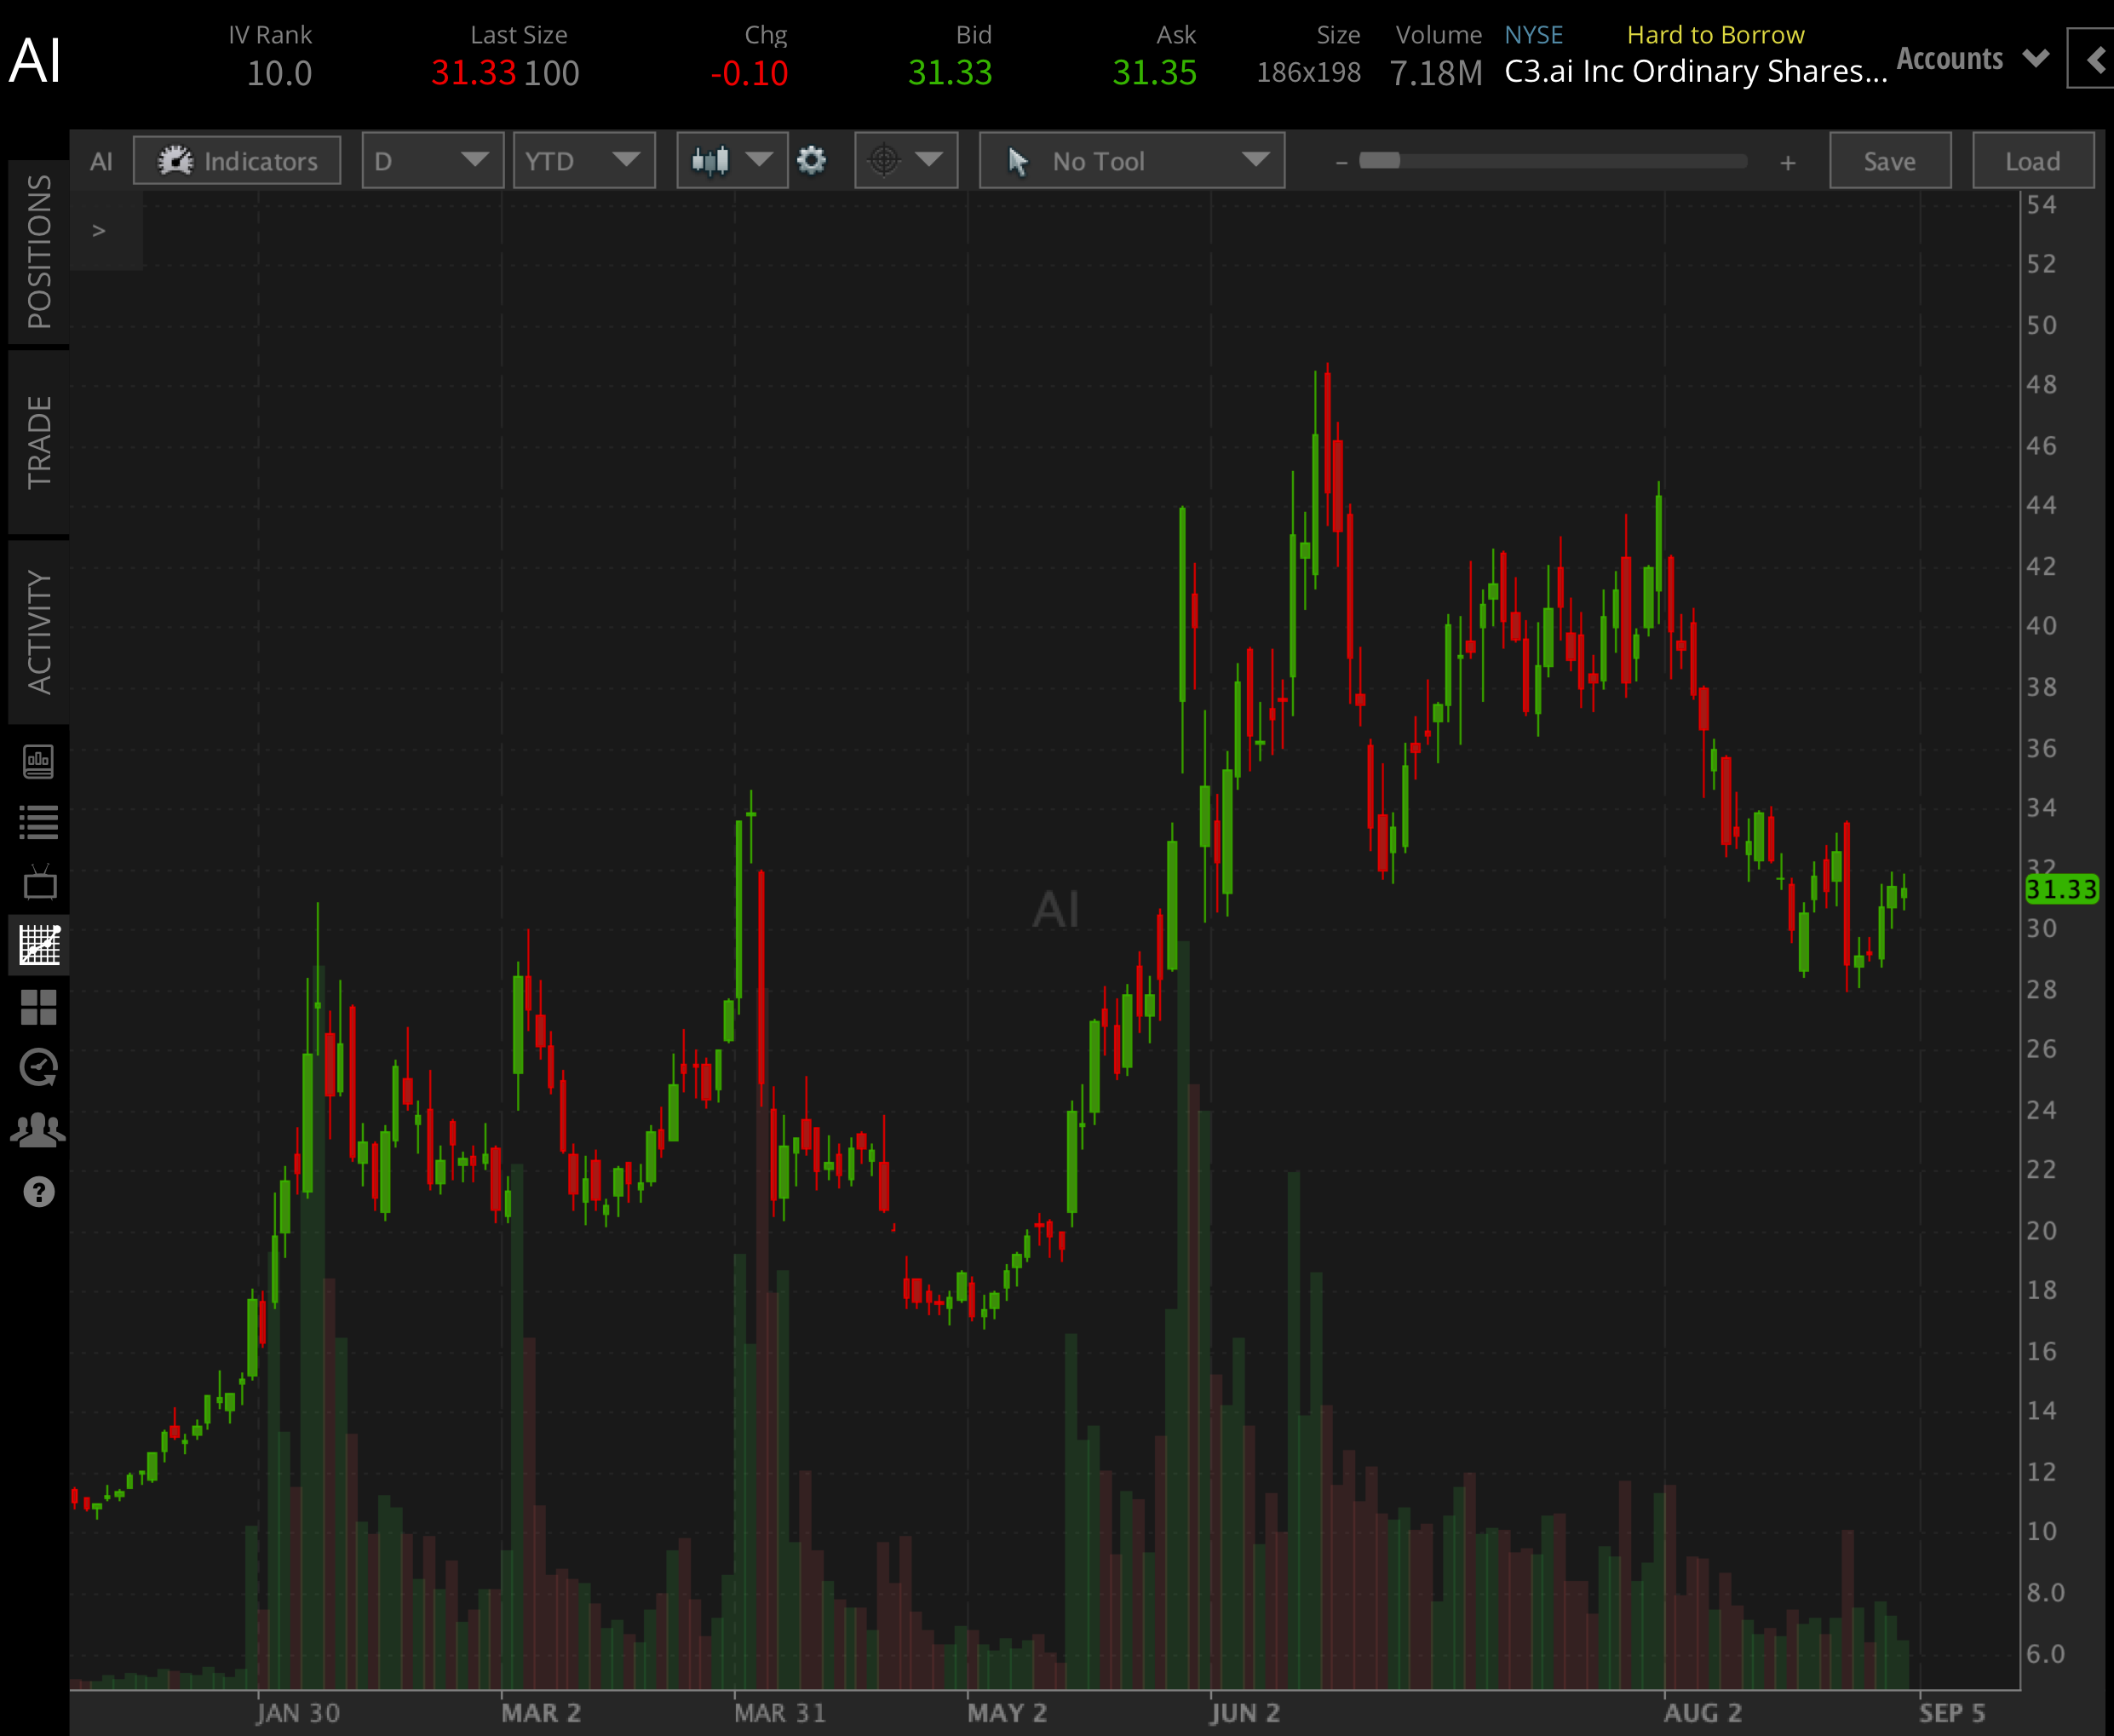Expand the chart type candlestick dropdown
The height and width of the screenshot is (1736, 2114).
pyautogui.click(x=732, y=161)
